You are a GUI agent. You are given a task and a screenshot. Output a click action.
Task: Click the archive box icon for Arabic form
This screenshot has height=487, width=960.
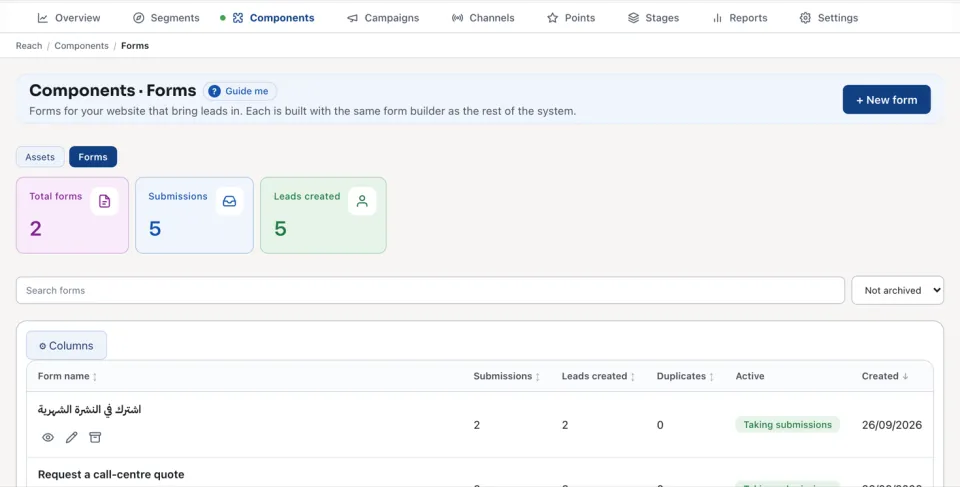(x=95, y=437)
